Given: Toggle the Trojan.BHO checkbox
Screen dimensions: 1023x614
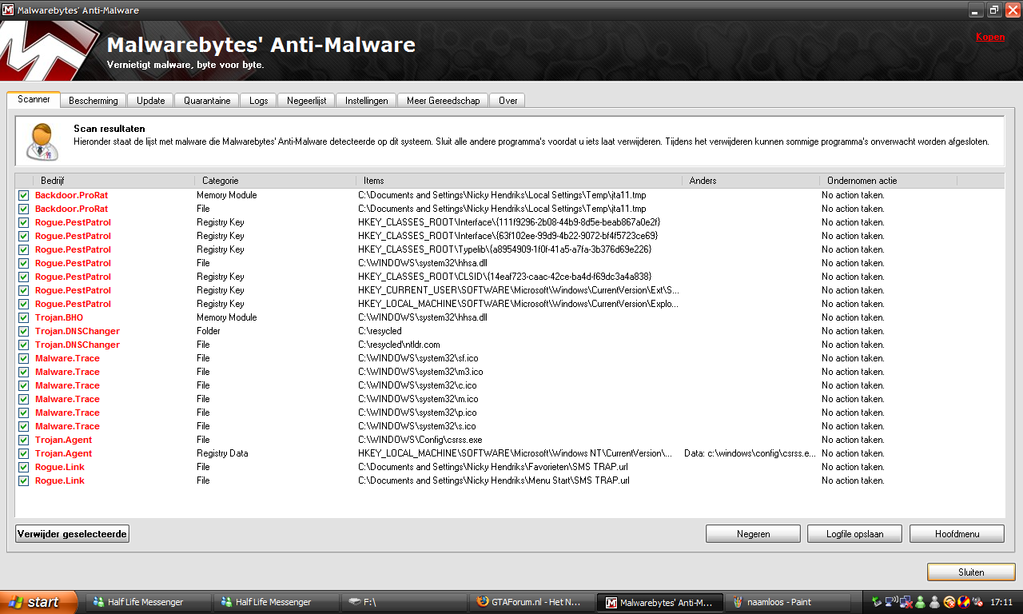Looking at the screenshot, I should pos(23,318).
